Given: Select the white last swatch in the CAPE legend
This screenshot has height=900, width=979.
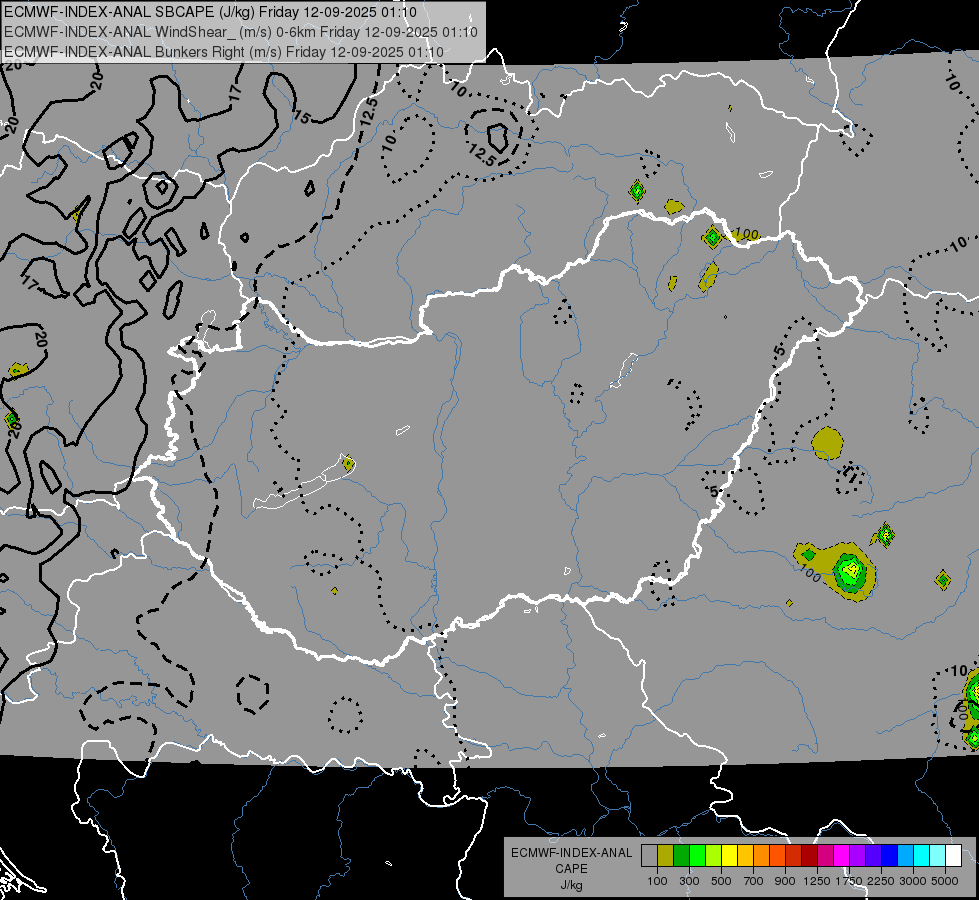Looking at the screenshot, I should pyautogui.click(x=954, y=856).
